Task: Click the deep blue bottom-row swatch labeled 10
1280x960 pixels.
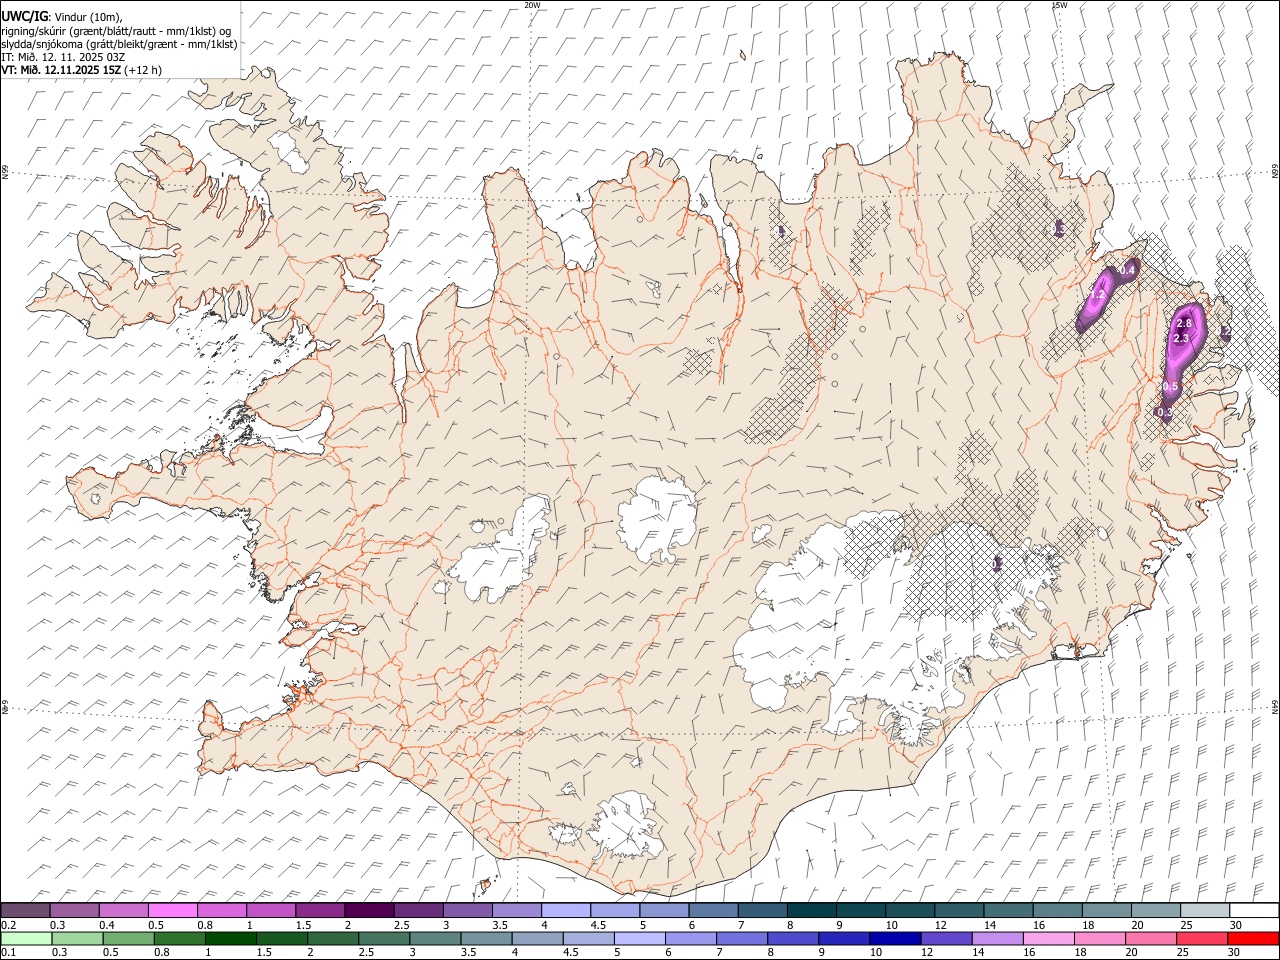Action: 895,939
